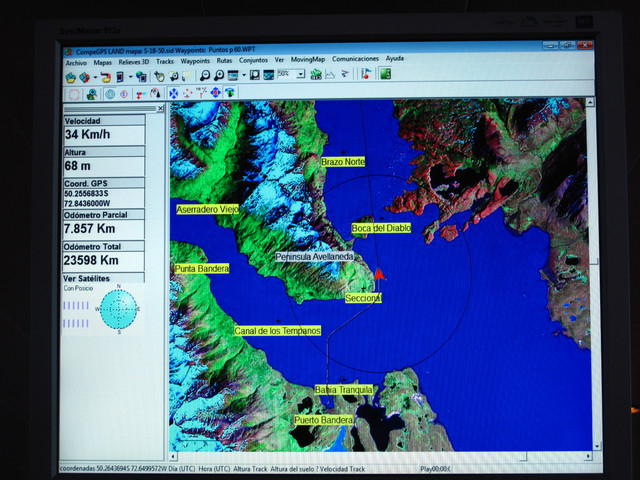Screen dimensions: 640x480
Task: Click the person with globe icon
Action: click(x=92, y=95)
